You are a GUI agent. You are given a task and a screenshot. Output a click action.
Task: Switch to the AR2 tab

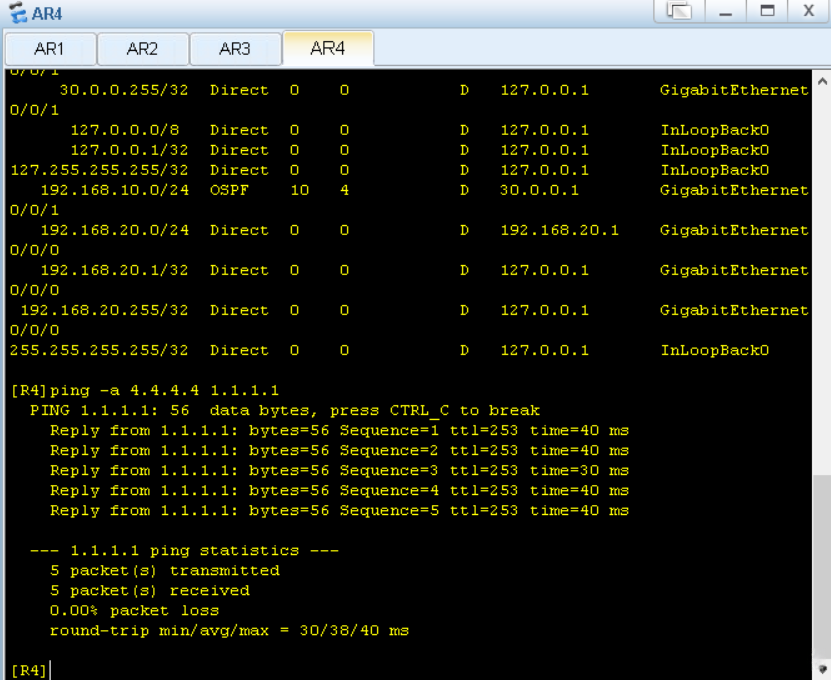143,49
